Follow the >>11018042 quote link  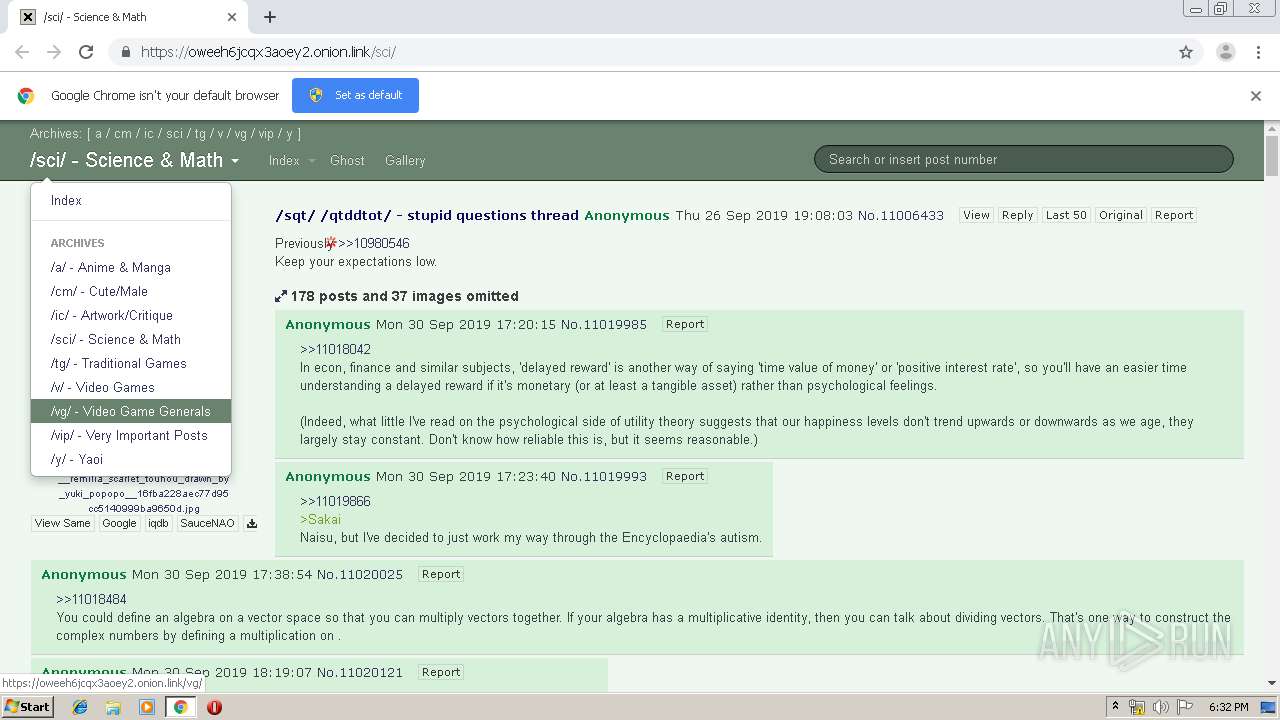pyautogui.click(x=335, y=349)
